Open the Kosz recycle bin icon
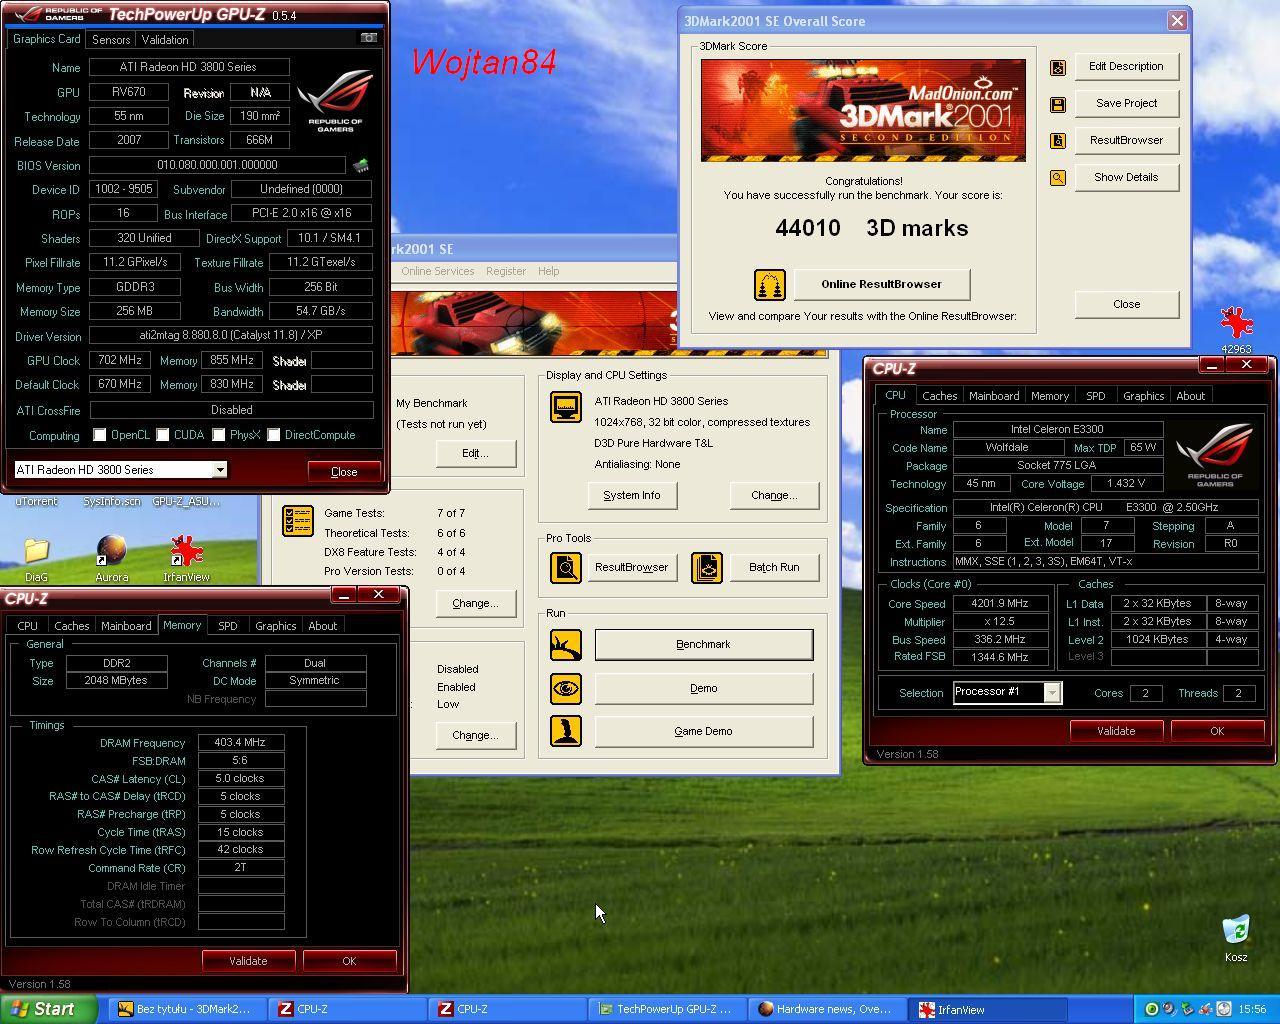The image size is (1280, 1024). (x=1236, y=936)
